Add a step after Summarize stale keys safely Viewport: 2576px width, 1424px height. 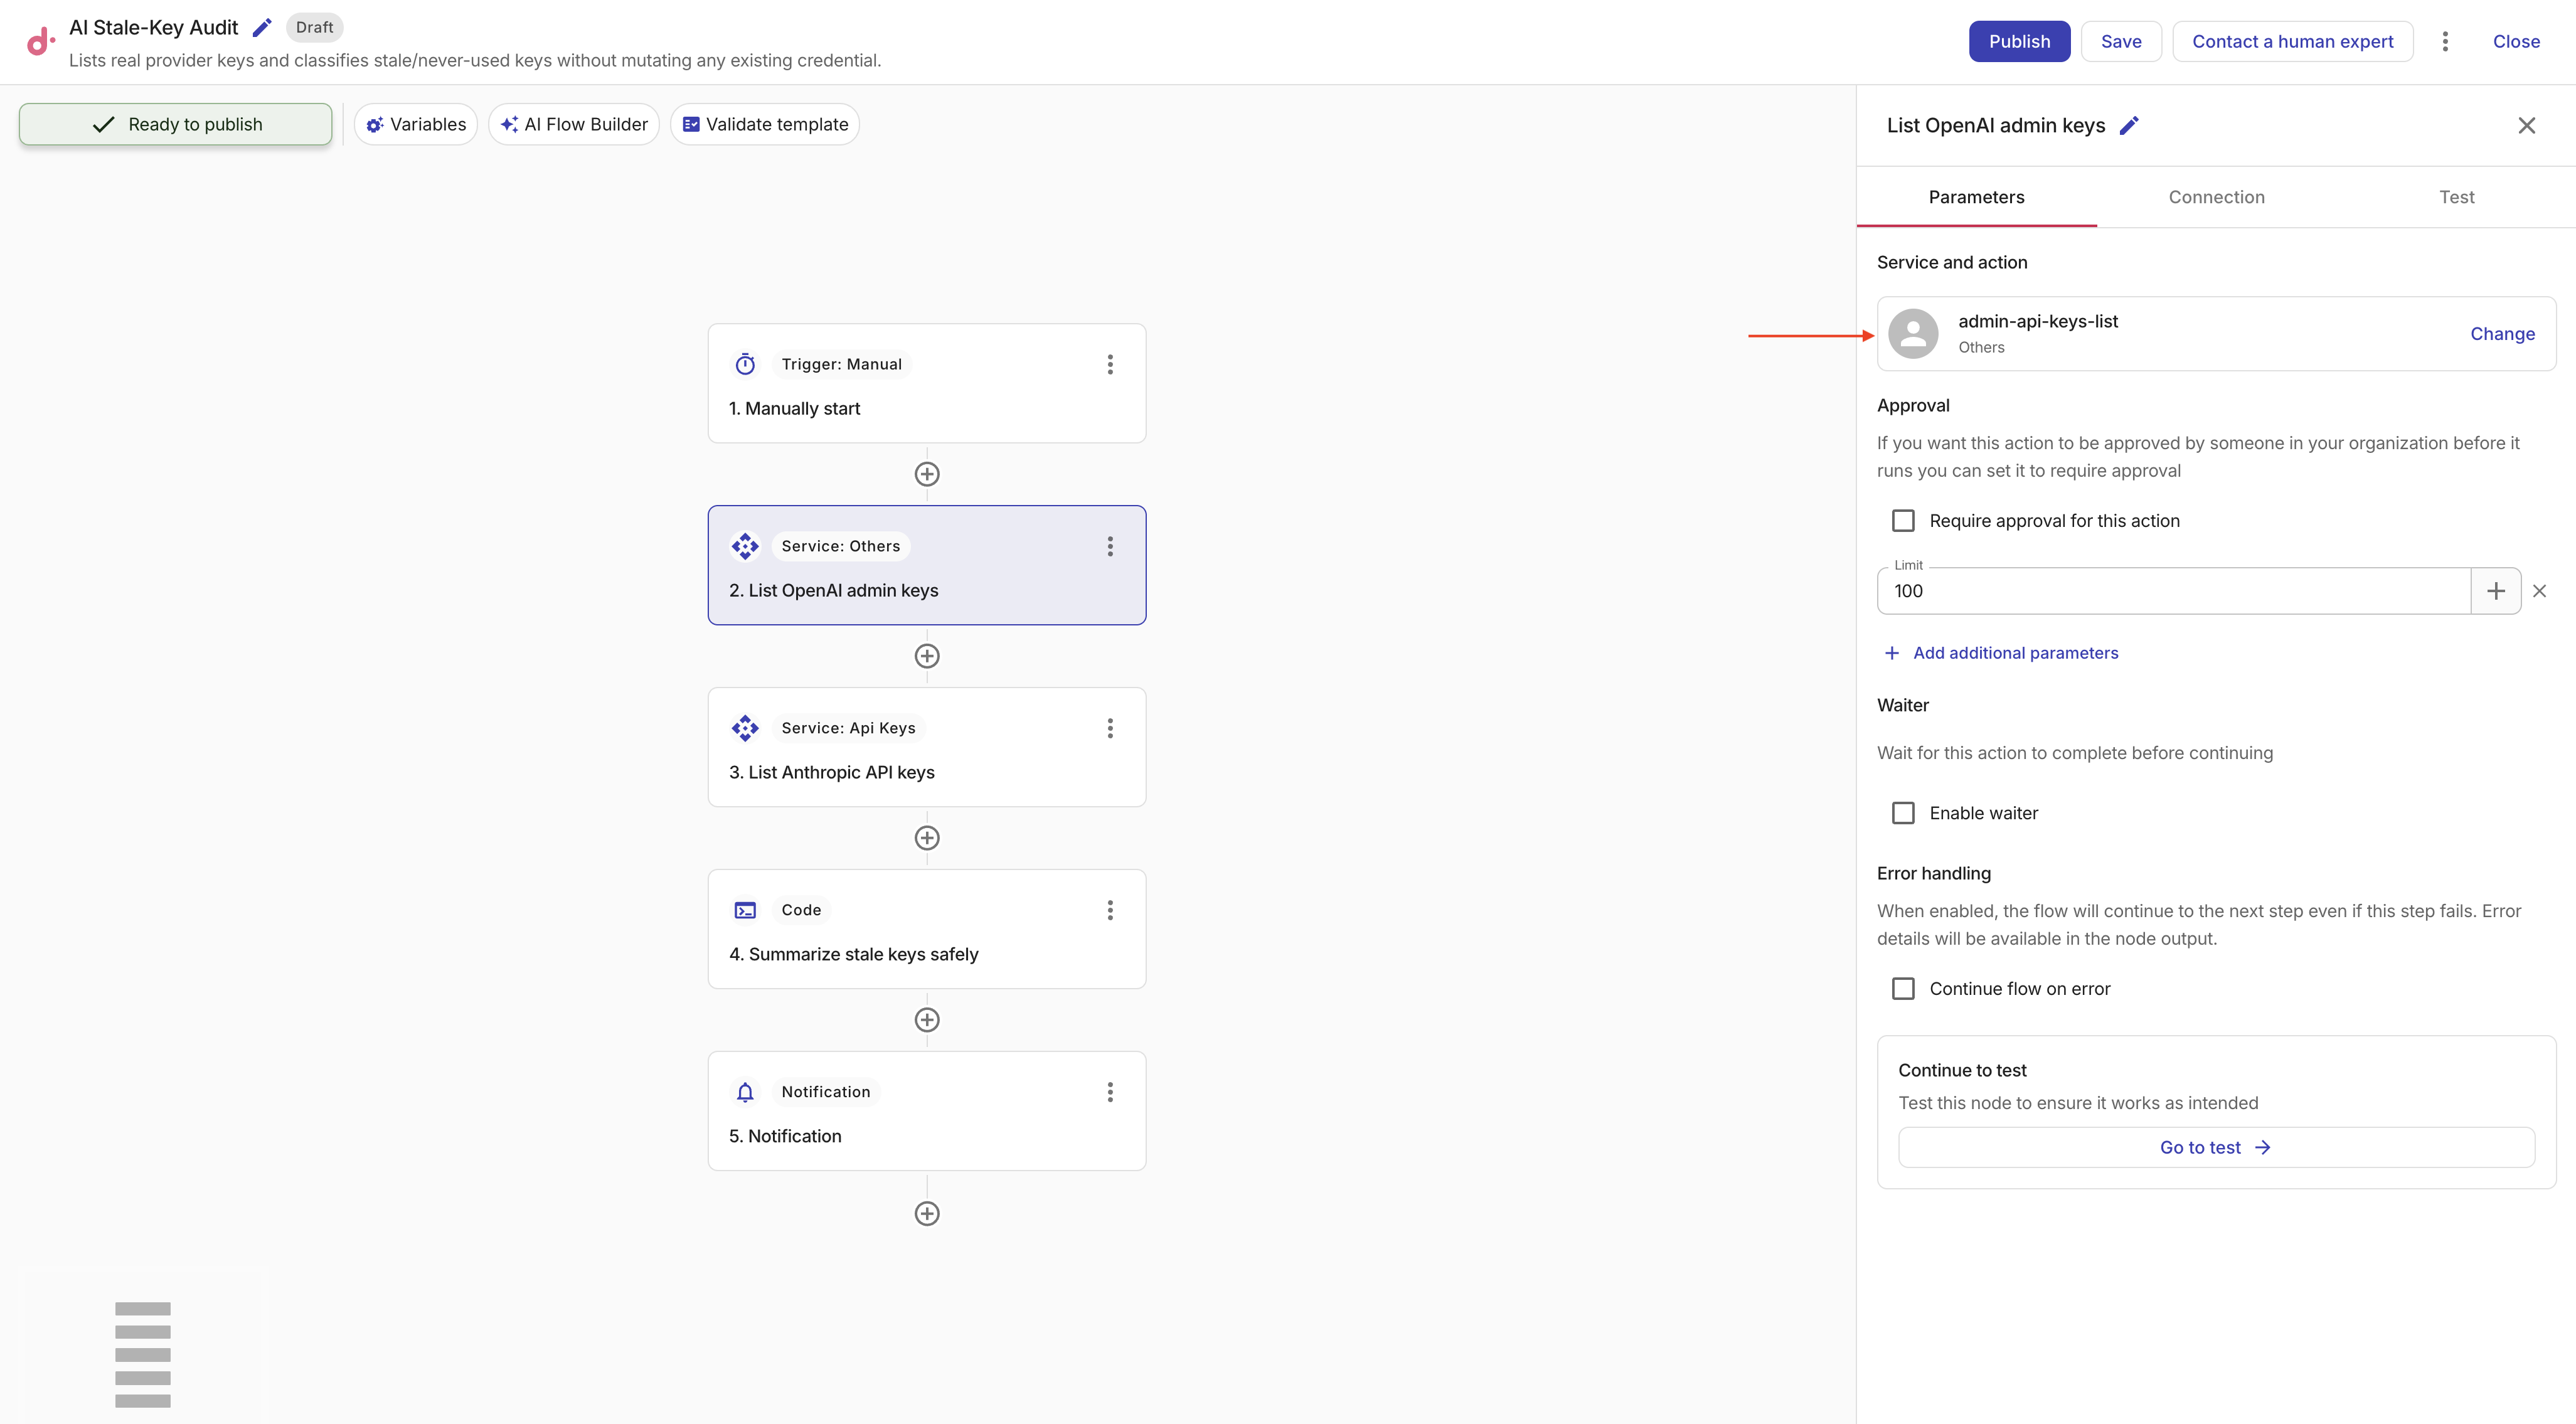point(927,1020)
